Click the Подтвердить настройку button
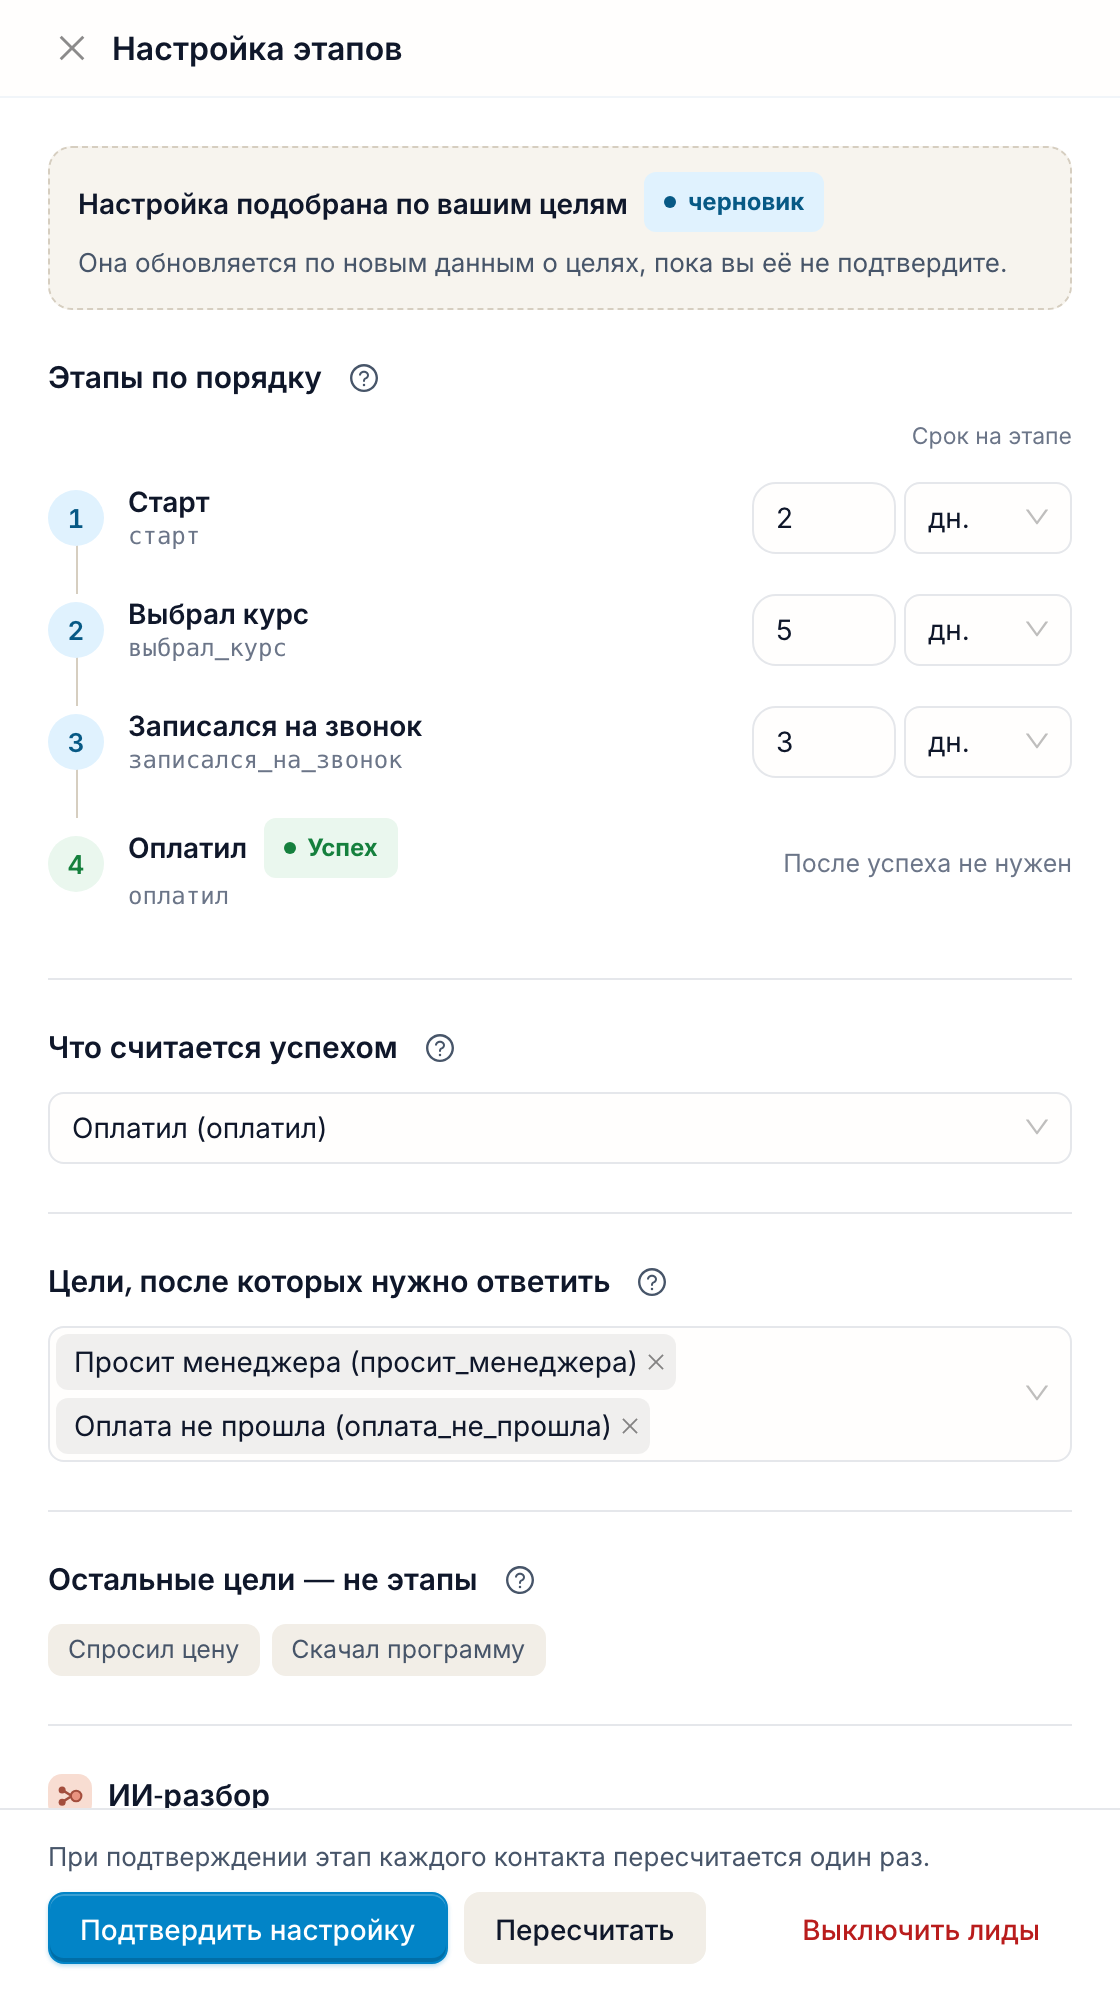The image size is (1120, 2000). pyautogui.click(x=248, y=1928)
